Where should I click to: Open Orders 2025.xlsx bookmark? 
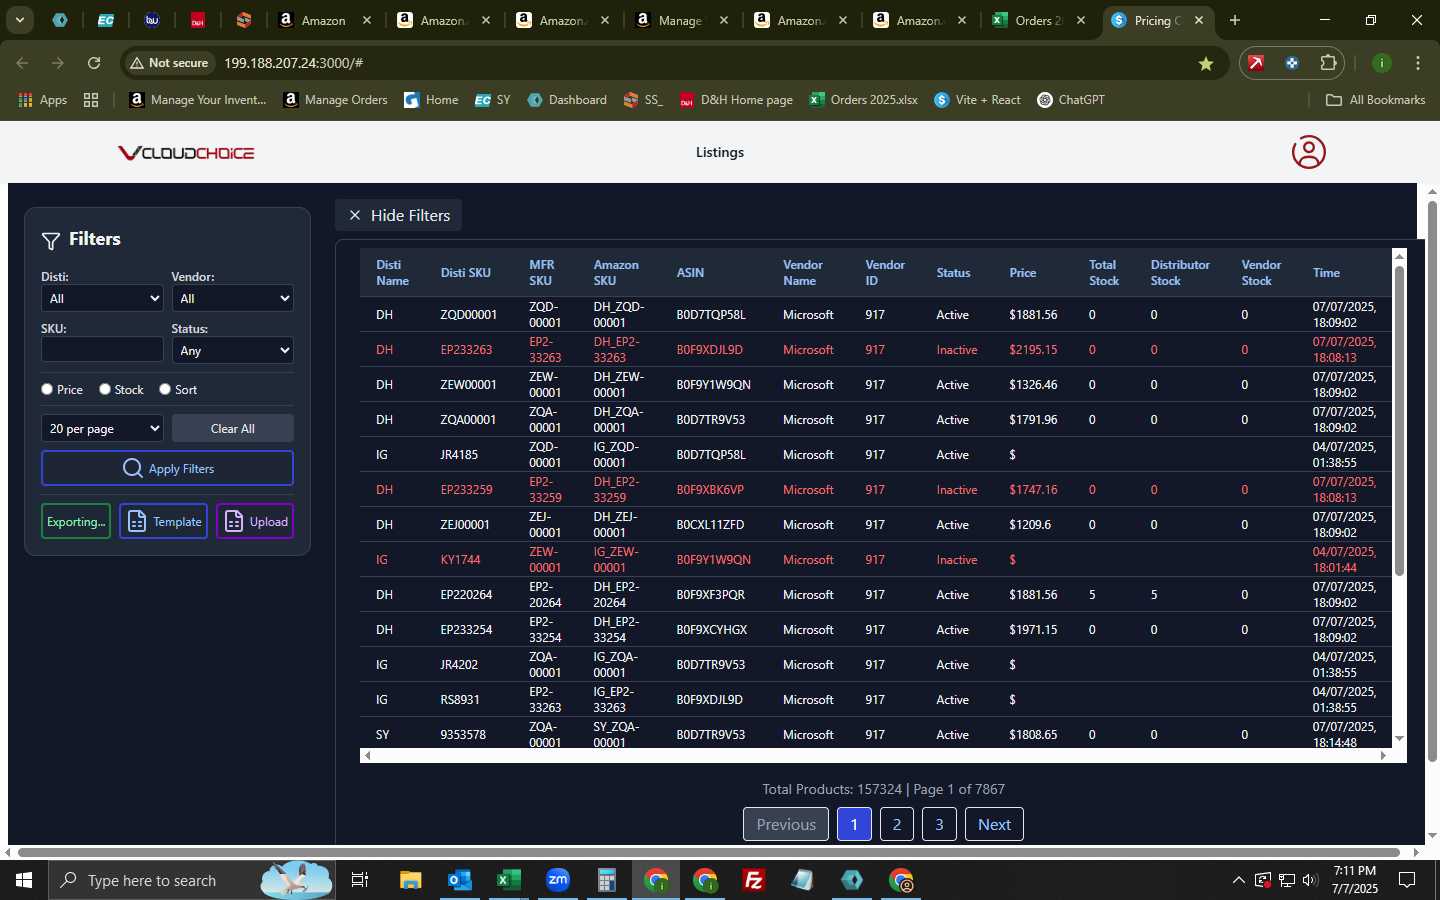tap(863, 100)
